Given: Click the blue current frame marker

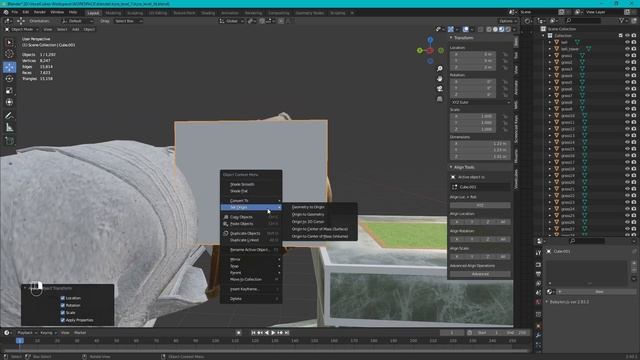Looking at the screenshot, I should [20, 340].
